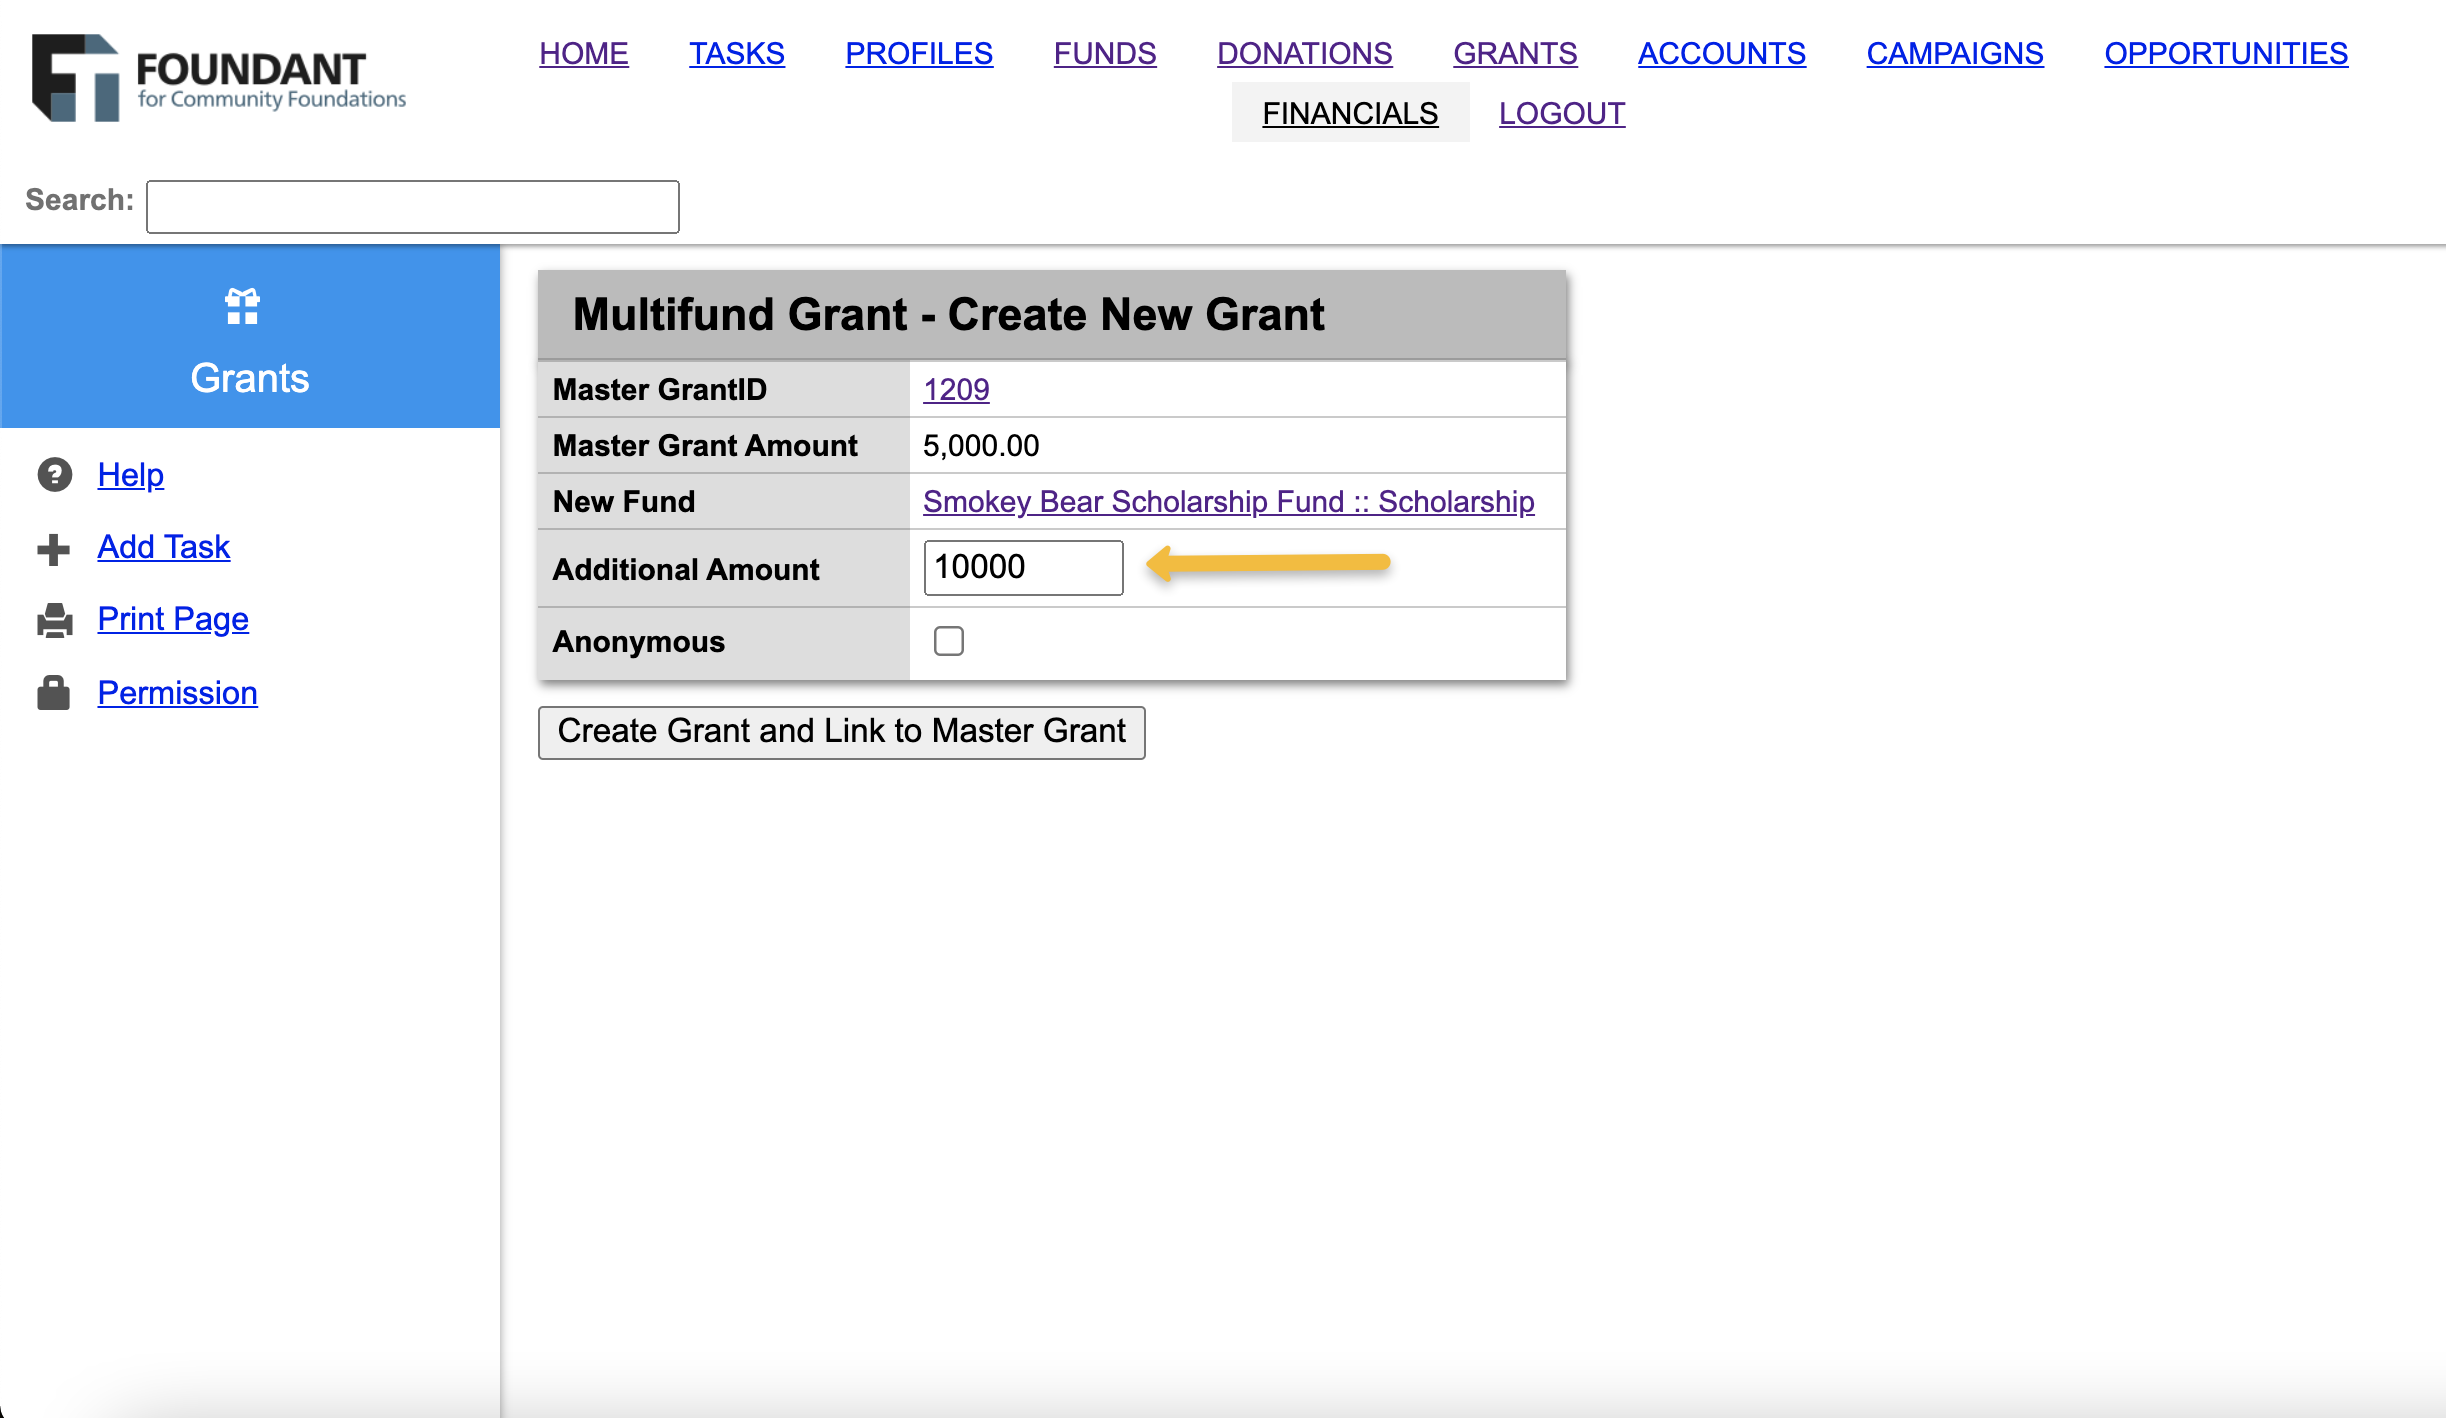The height and width of the screenshot is (1418, 2446).
Task: Open Master GrantID 1209 link
Action: click(x=956, y=389)
